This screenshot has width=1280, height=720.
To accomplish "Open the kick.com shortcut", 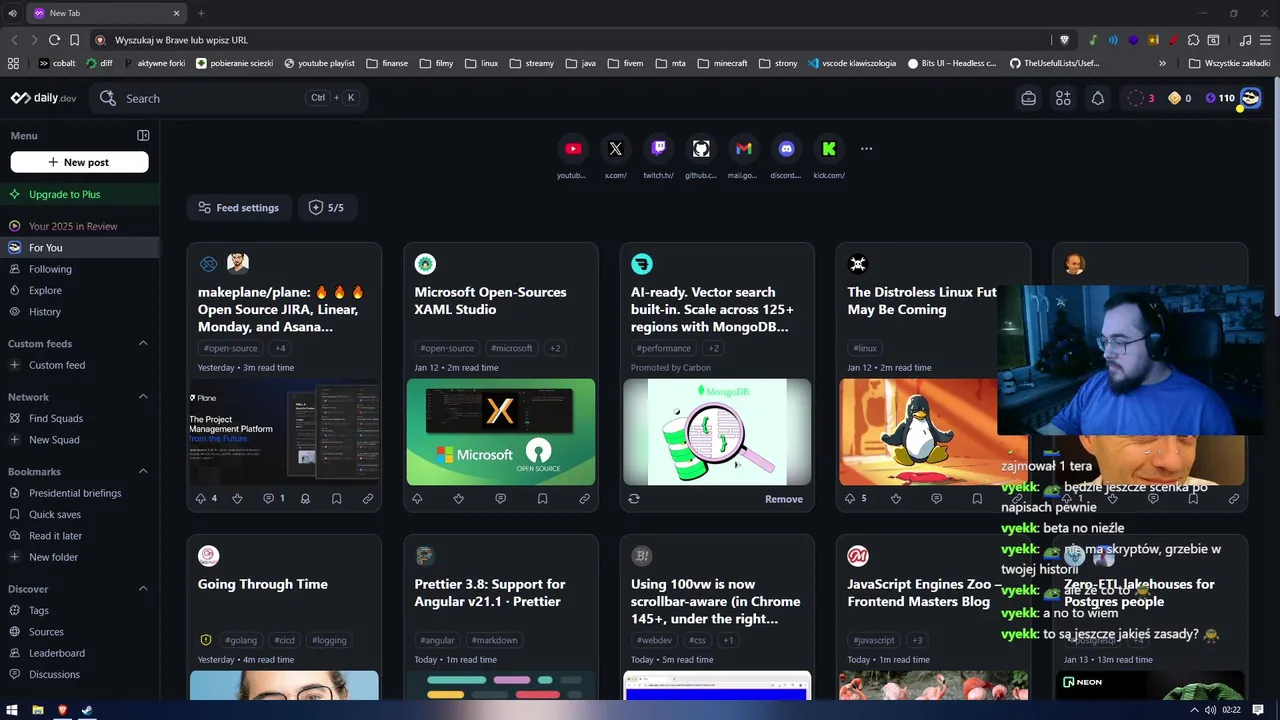I will pyautogui.click(x=829, y=148).
